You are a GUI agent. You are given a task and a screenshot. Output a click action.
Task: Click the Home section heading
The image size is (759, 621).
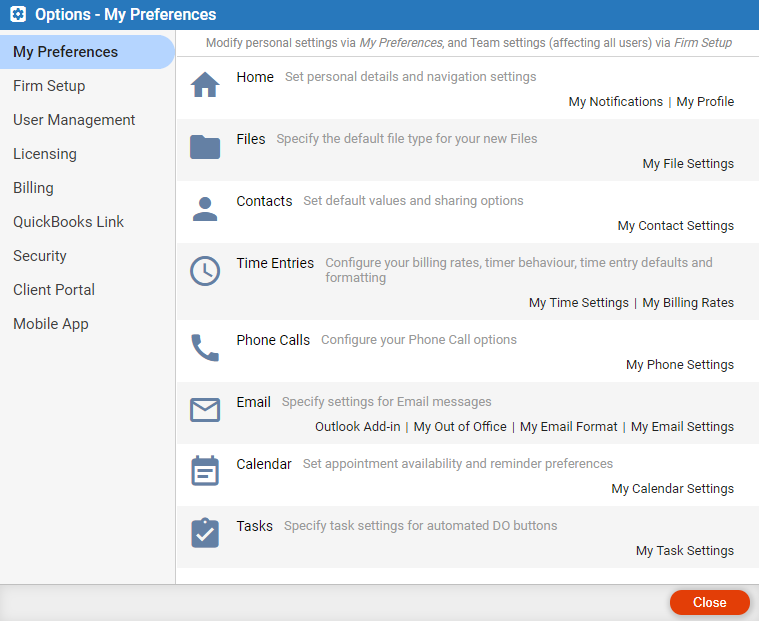[x=255, y=77]
